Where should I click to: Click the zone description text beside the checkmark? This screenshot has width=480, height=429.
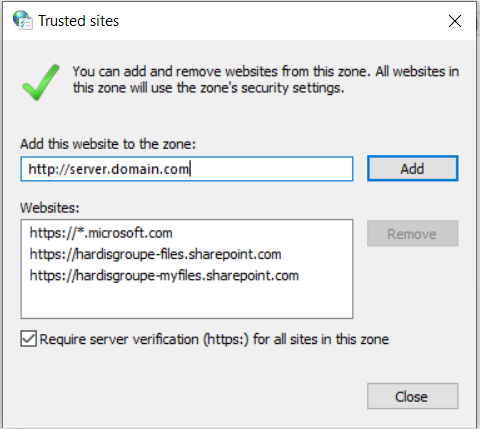pyautogui.click(x=266, y=80)
